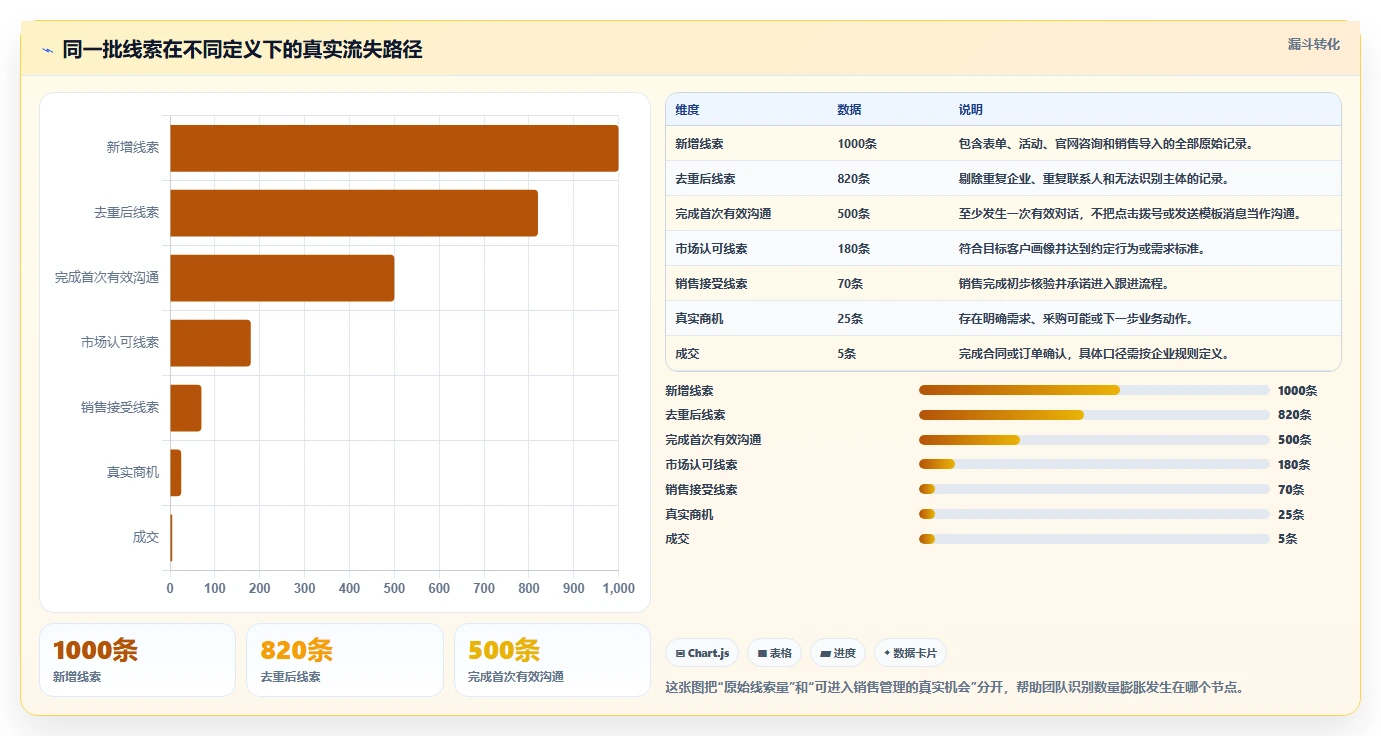Click the 漏斗转化 tag in the header
Image resolution: width=1381 pixels, height=736 pixels.
(1313, 44)
